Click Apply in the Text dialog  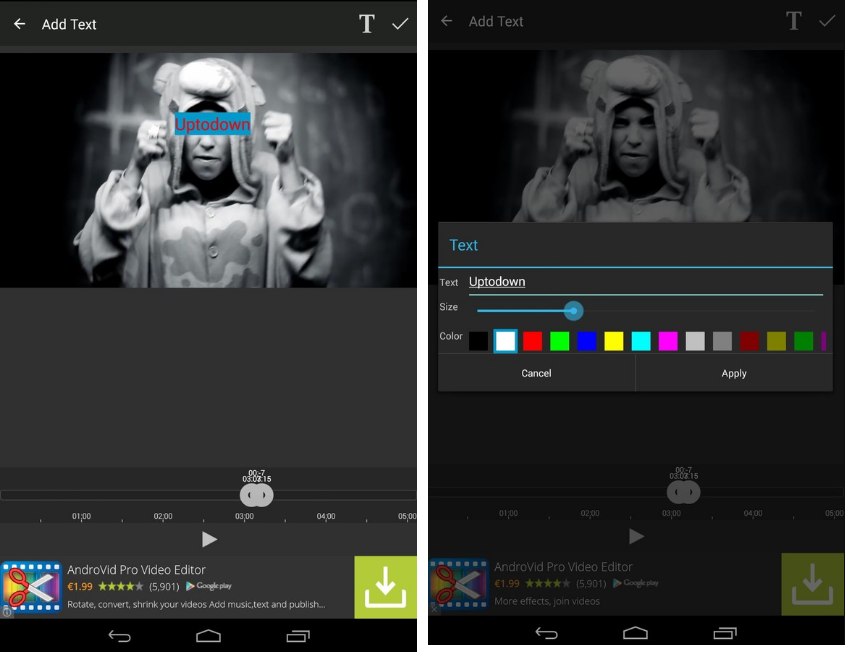pos(734,373)
